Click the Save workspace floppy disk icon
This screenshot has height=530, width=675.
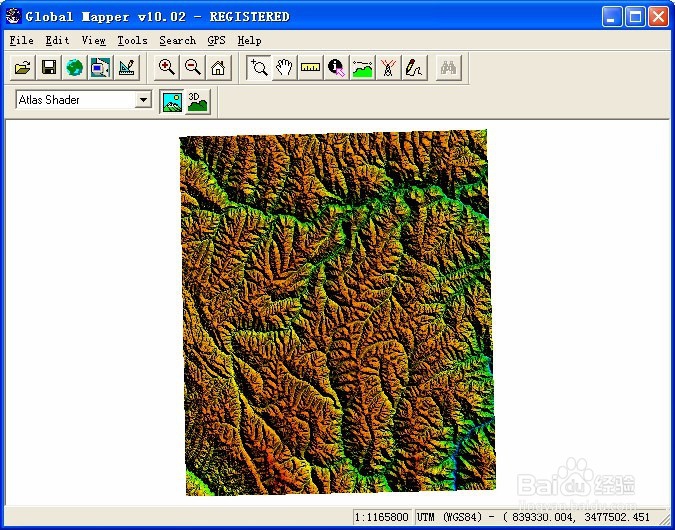49,68
